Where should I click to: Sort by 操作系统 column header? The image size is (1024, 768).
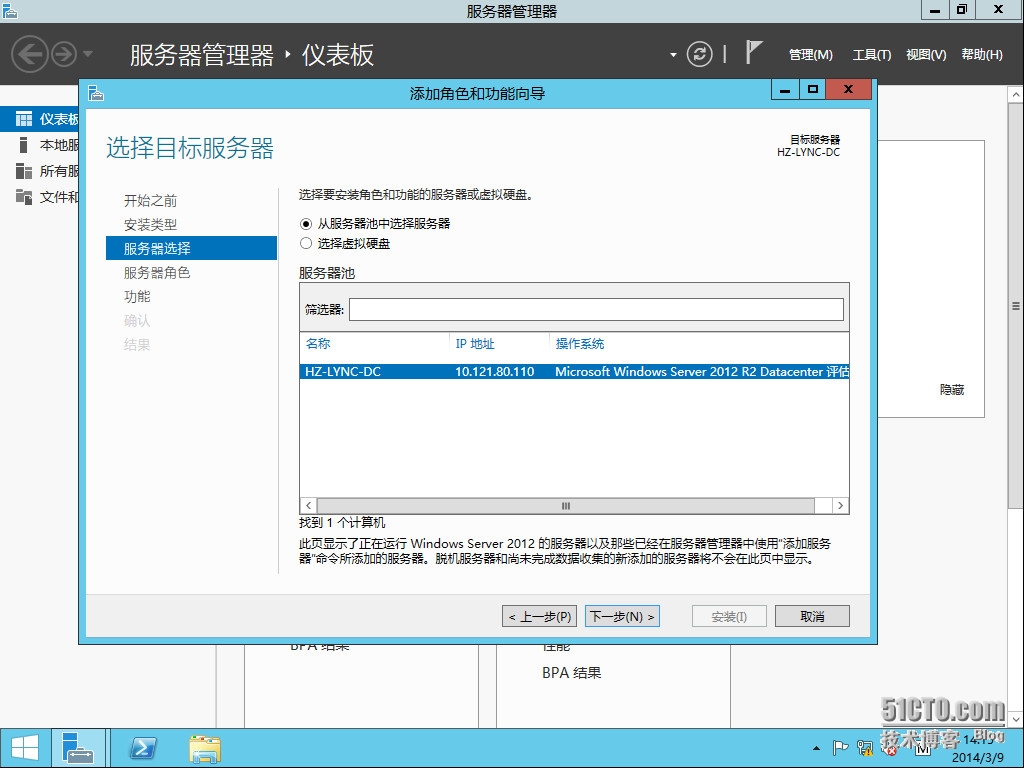coord(579,344)
